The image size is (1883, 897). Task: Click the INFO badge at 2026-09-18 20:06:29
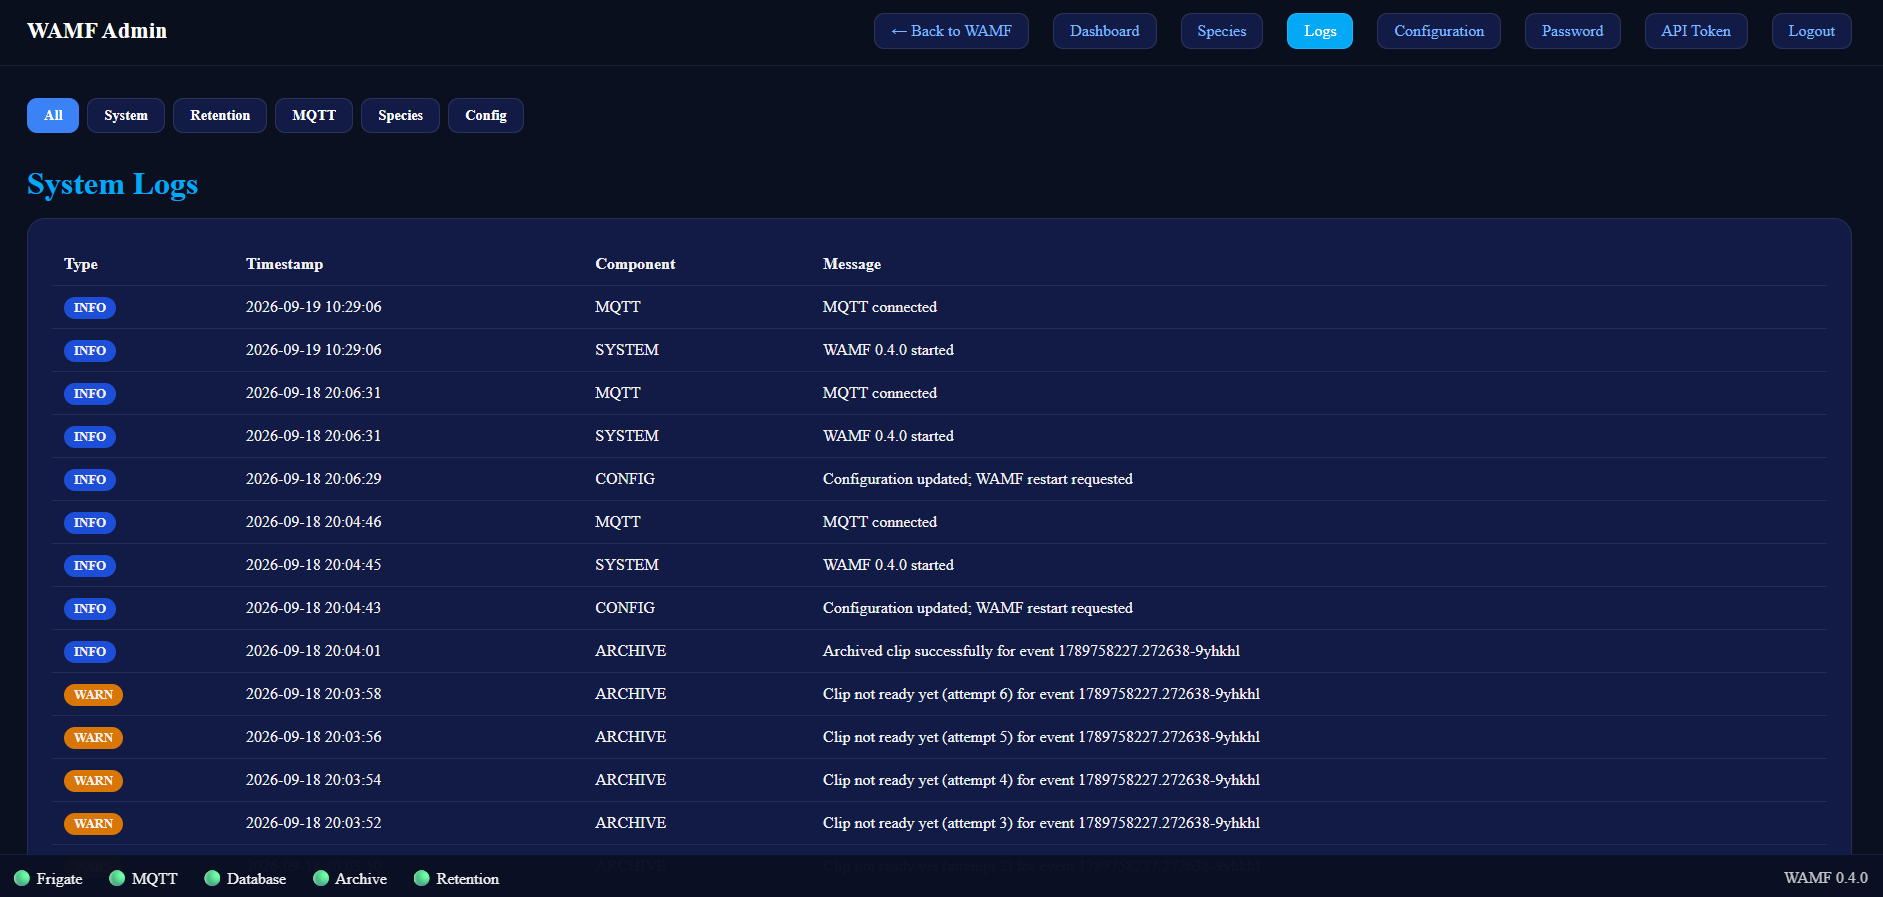(90, 480)
